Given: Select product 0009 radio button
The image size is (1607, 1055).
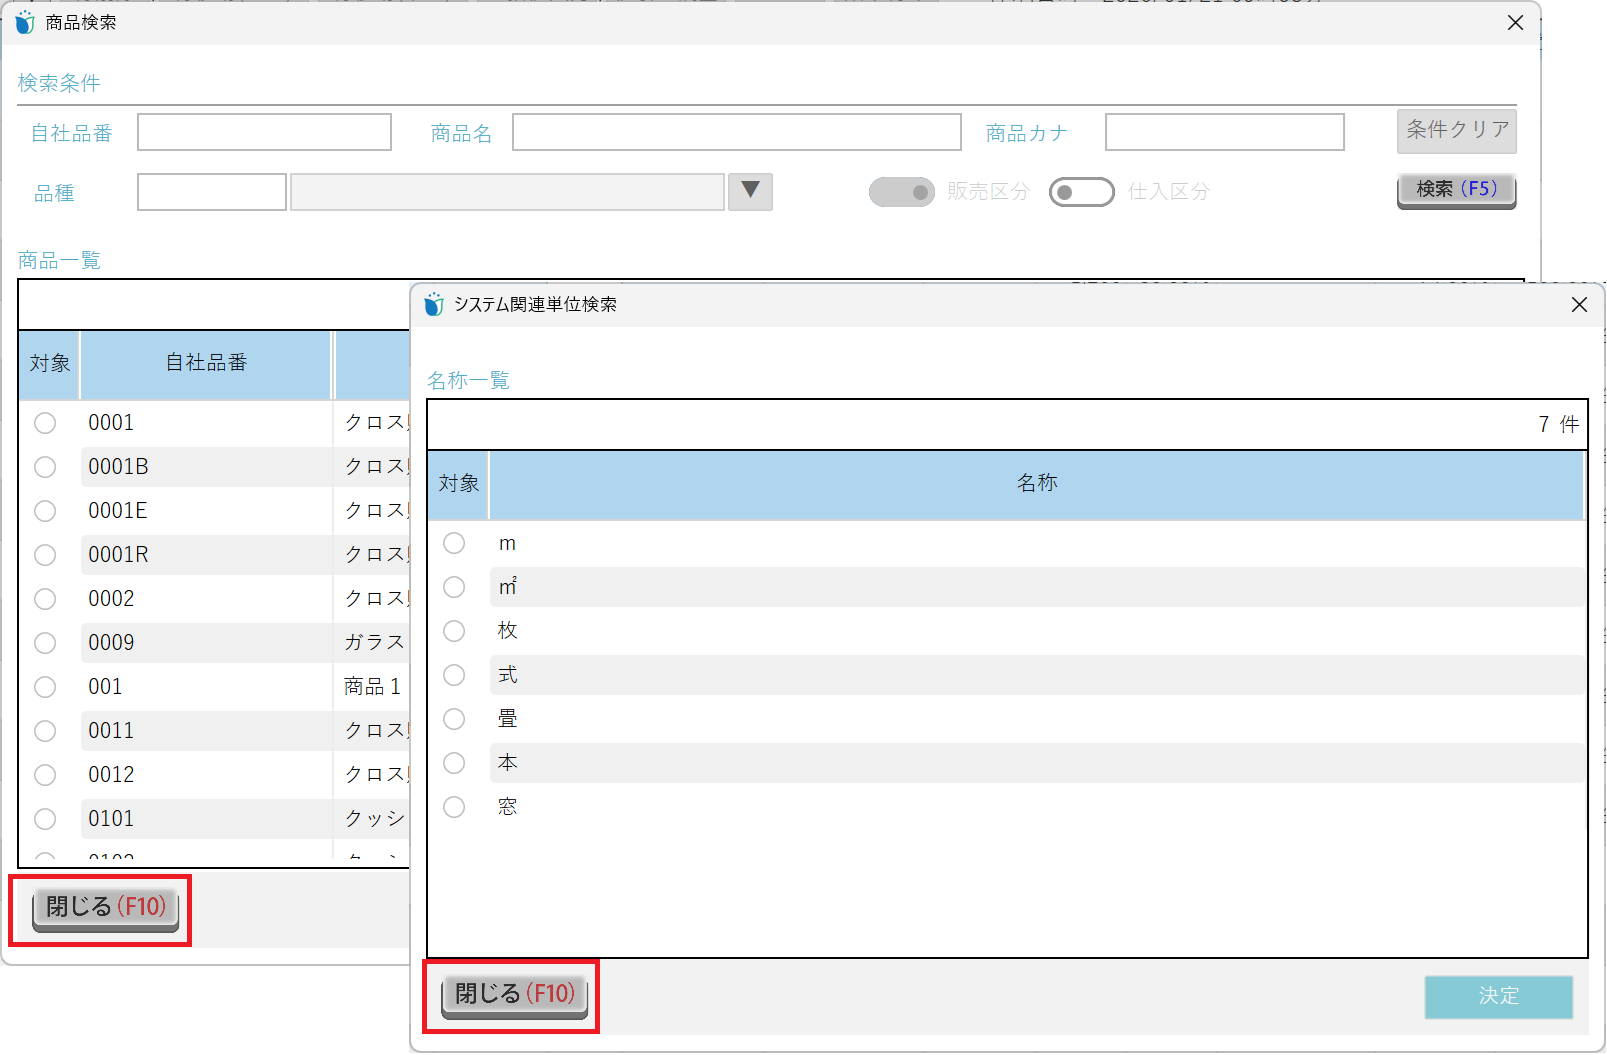Looking at the screenshot, I should pyautogui.click(x=45, y=643).
